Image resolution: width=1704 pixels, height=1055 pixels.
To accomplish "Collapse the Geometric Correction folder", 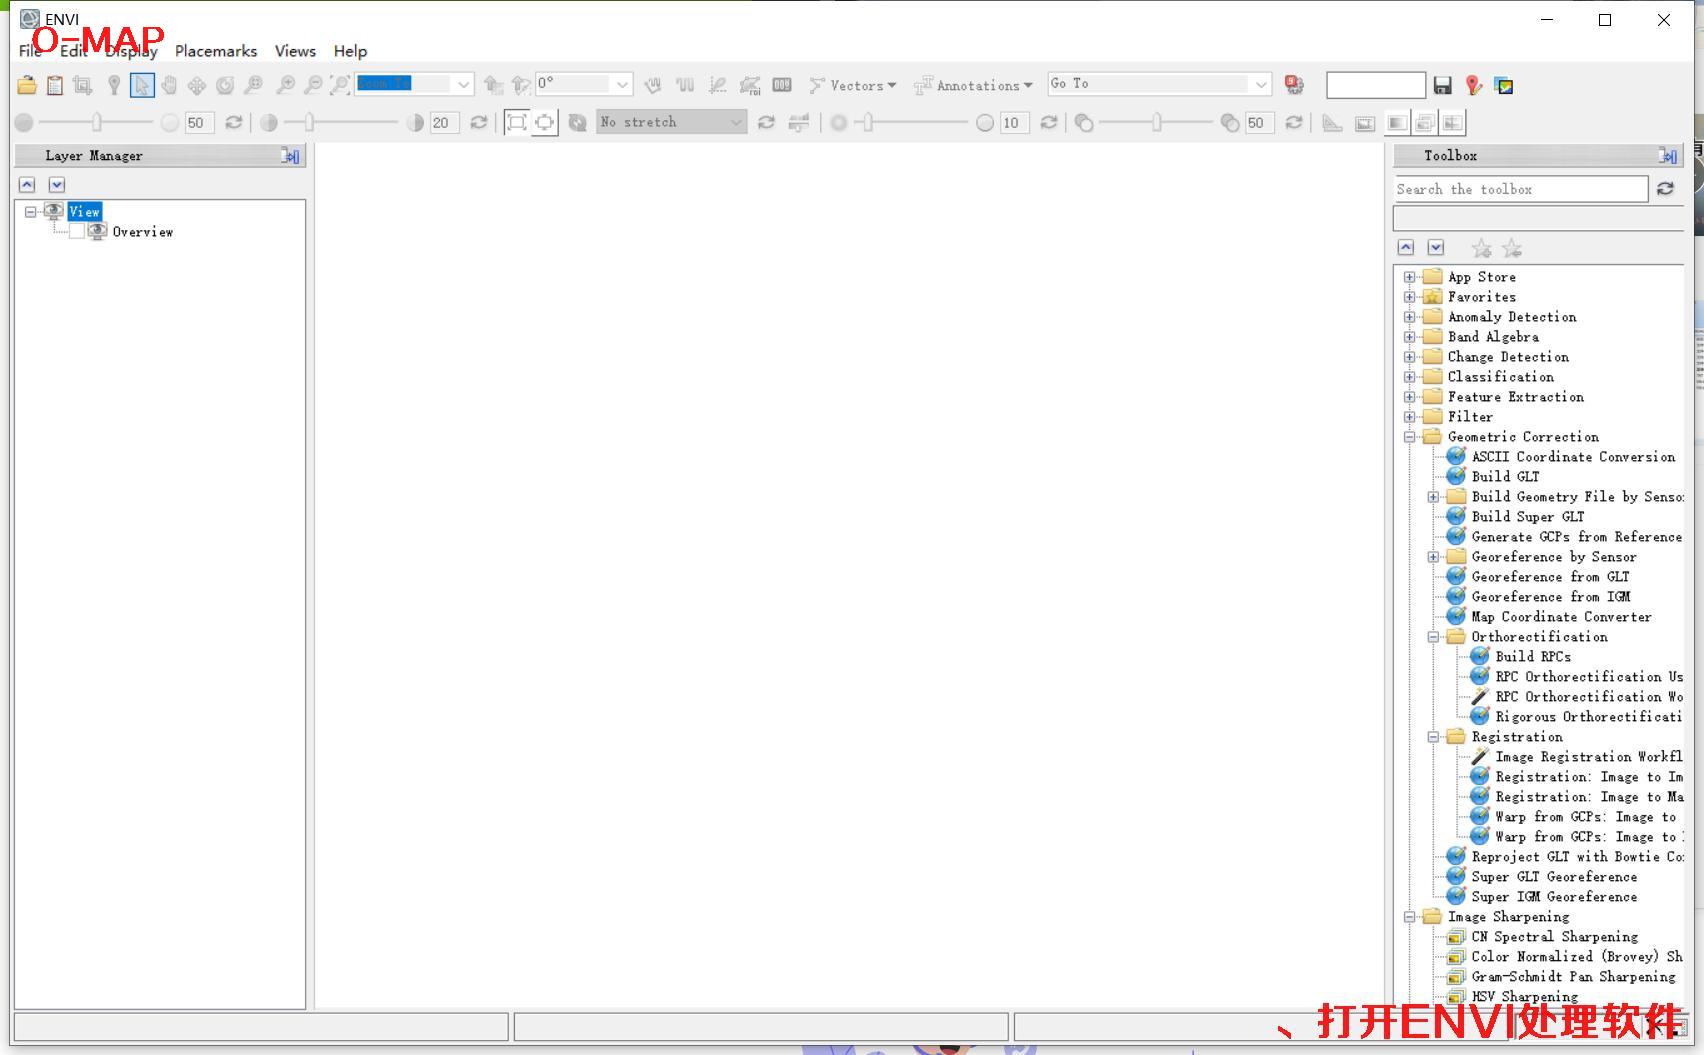I will click(x=1409, y=437).
